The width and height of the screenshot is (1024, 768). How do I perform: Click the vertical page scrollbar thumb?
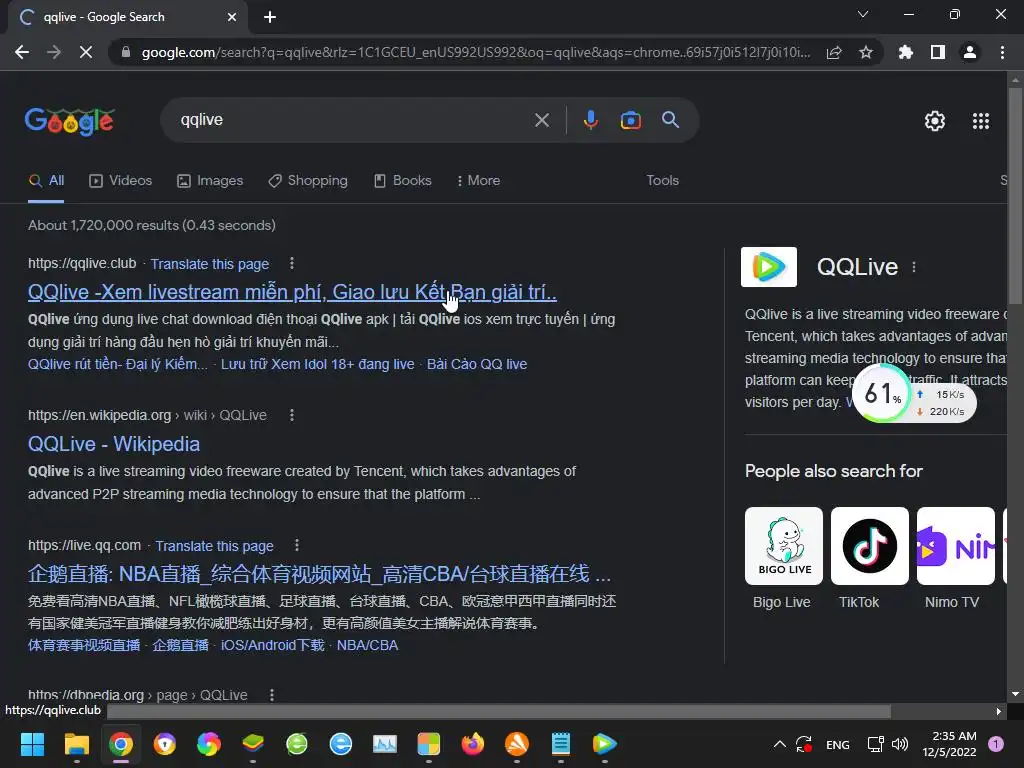pyautogui.click(x=1015, y=196)
